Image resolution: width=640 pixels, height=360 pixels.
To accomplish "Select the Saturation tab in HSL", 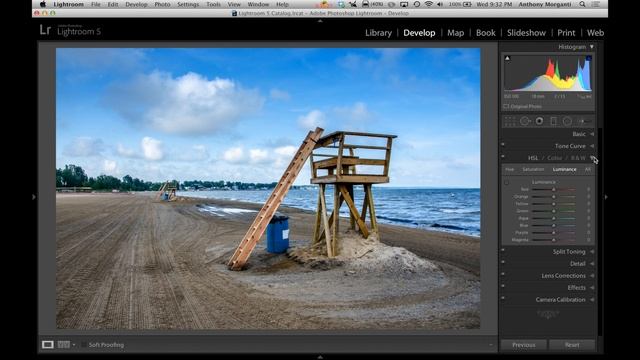I will [x=533, y=169].
